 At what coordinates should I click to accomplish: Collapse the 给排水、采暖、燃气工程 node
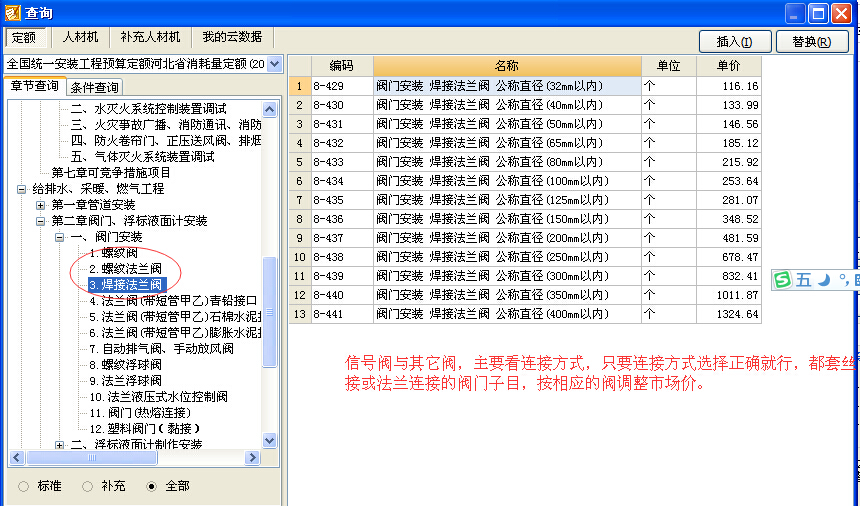21,189
